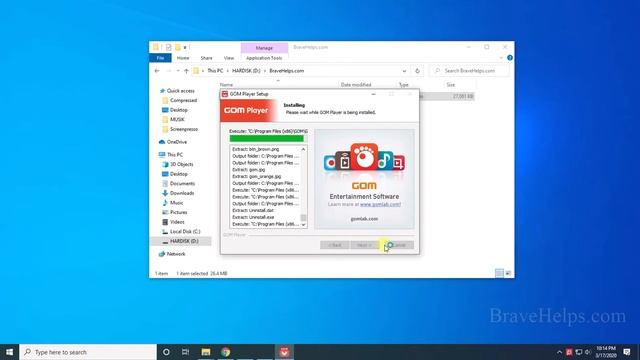Click the Properties icon in Explorer's Quick Access Toolbar
The width and height of the screenshot is (640, 360).
(x=168, y=47)
